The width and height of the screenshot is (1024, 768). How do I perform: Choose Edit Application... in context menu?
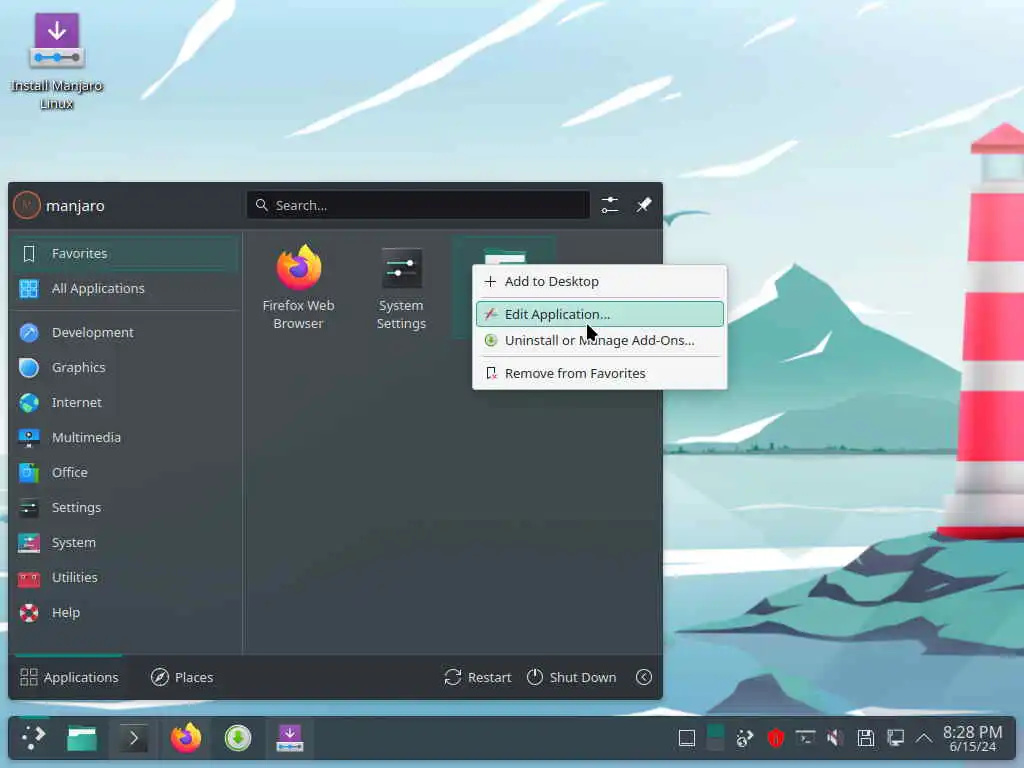[600, 314]
